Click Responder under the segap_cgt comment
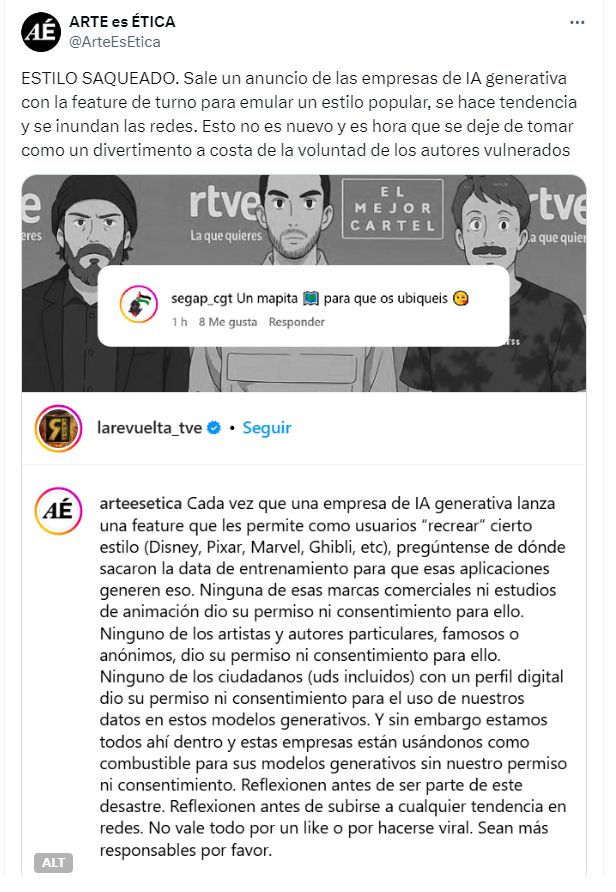Image resolution: width=616 pixels, height=892 pixels. tap(296, 322)
